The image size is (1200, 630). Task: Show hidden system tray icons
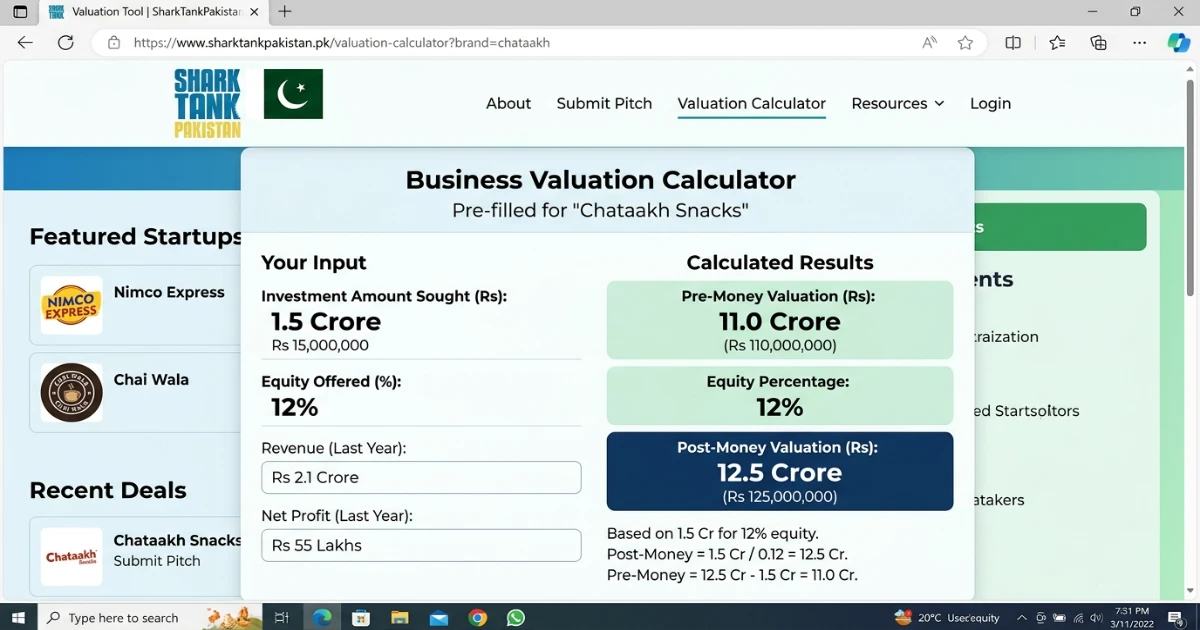pyautogui.click(x=1022, y=618)
